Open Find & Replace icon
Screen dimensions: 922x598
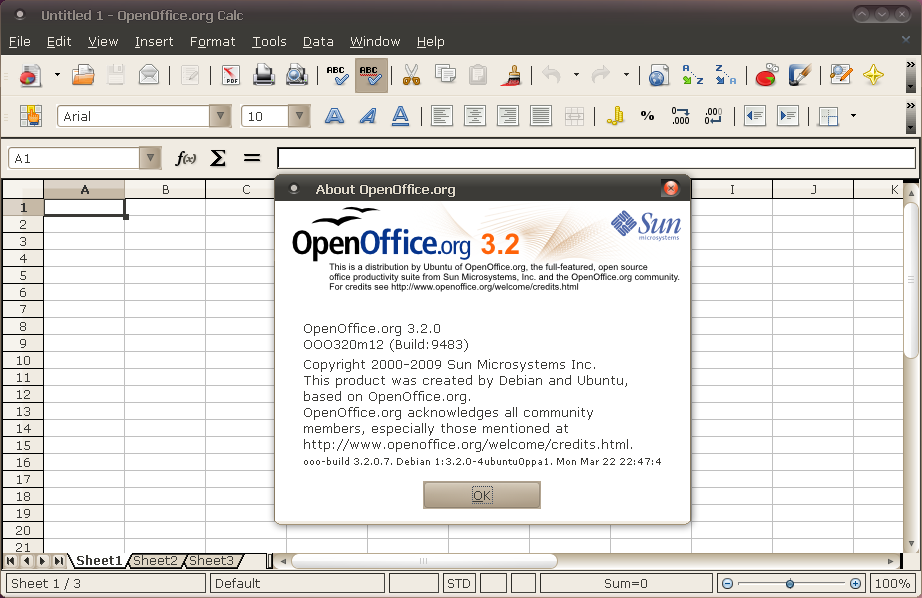[841, 75]
